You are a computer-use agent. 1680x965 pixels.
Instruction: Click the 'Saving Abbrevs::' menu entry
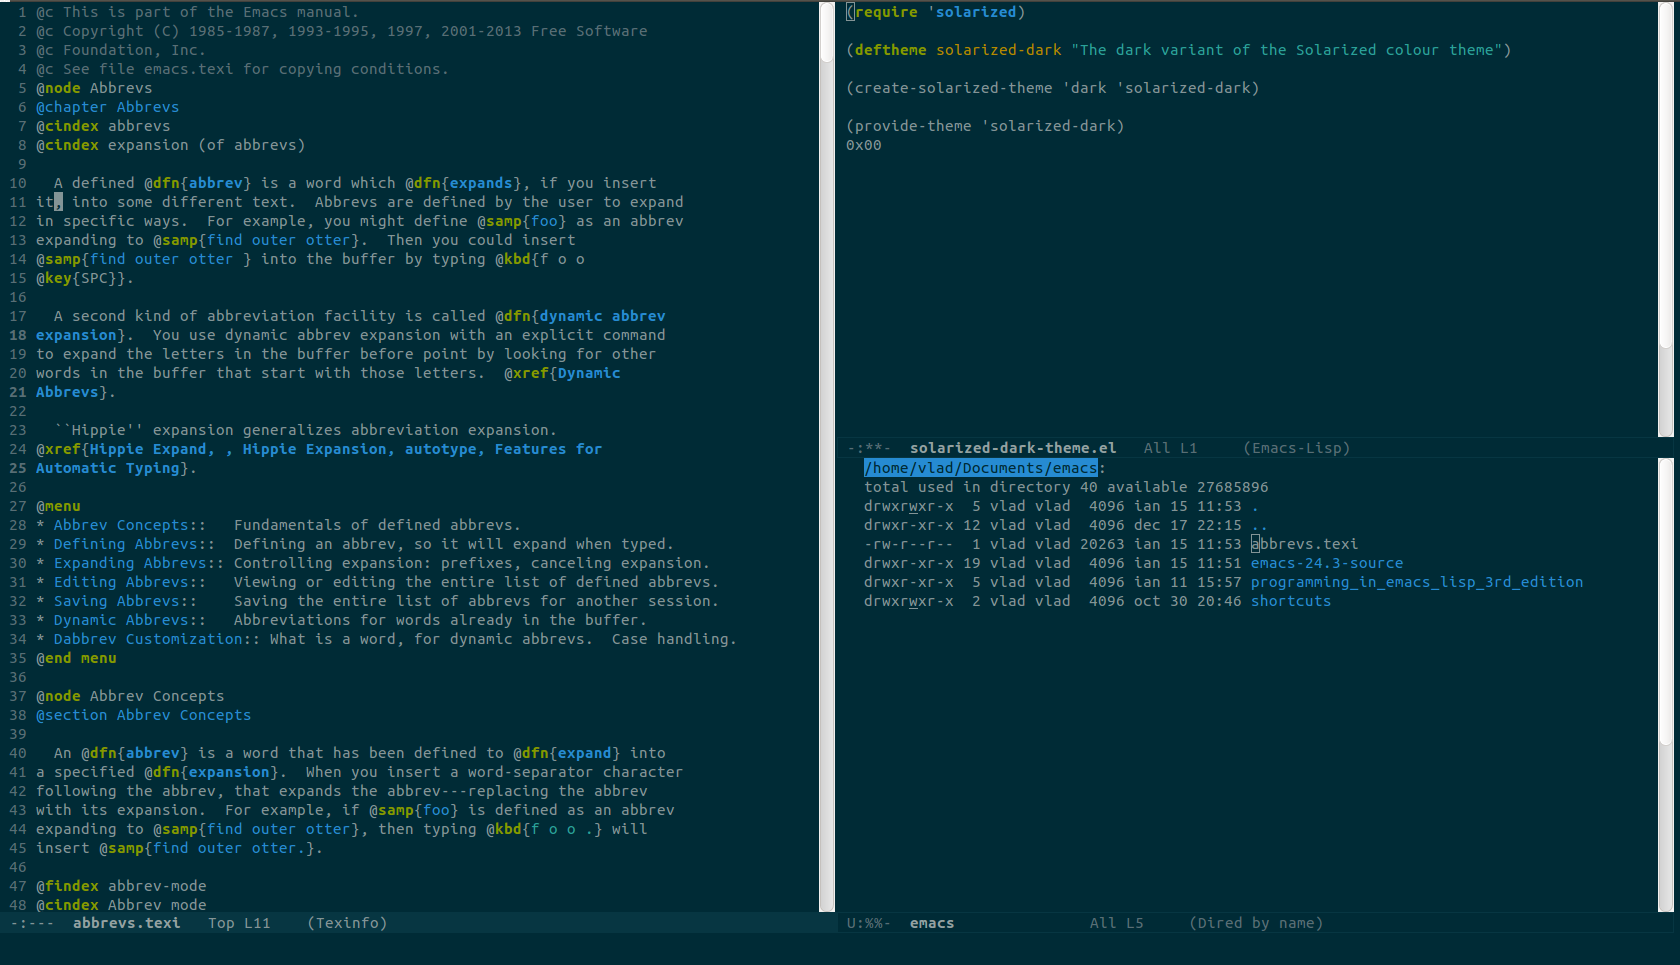125,601
